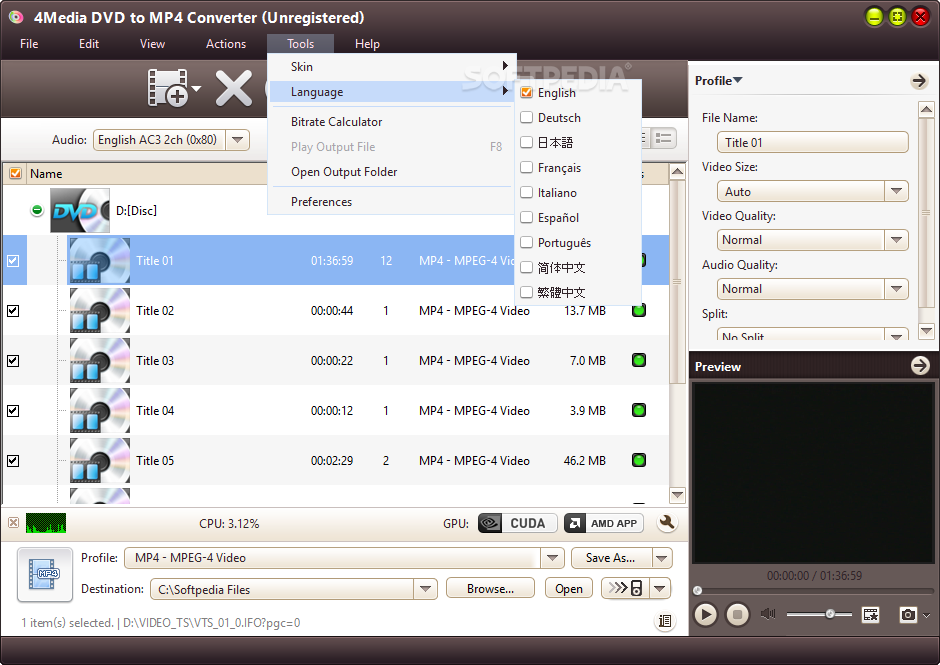This screenshot has width=940, height=665.
Task: Select Bitrate Calculator menu item
Action: pyautogui.click(x=392, y=122)
